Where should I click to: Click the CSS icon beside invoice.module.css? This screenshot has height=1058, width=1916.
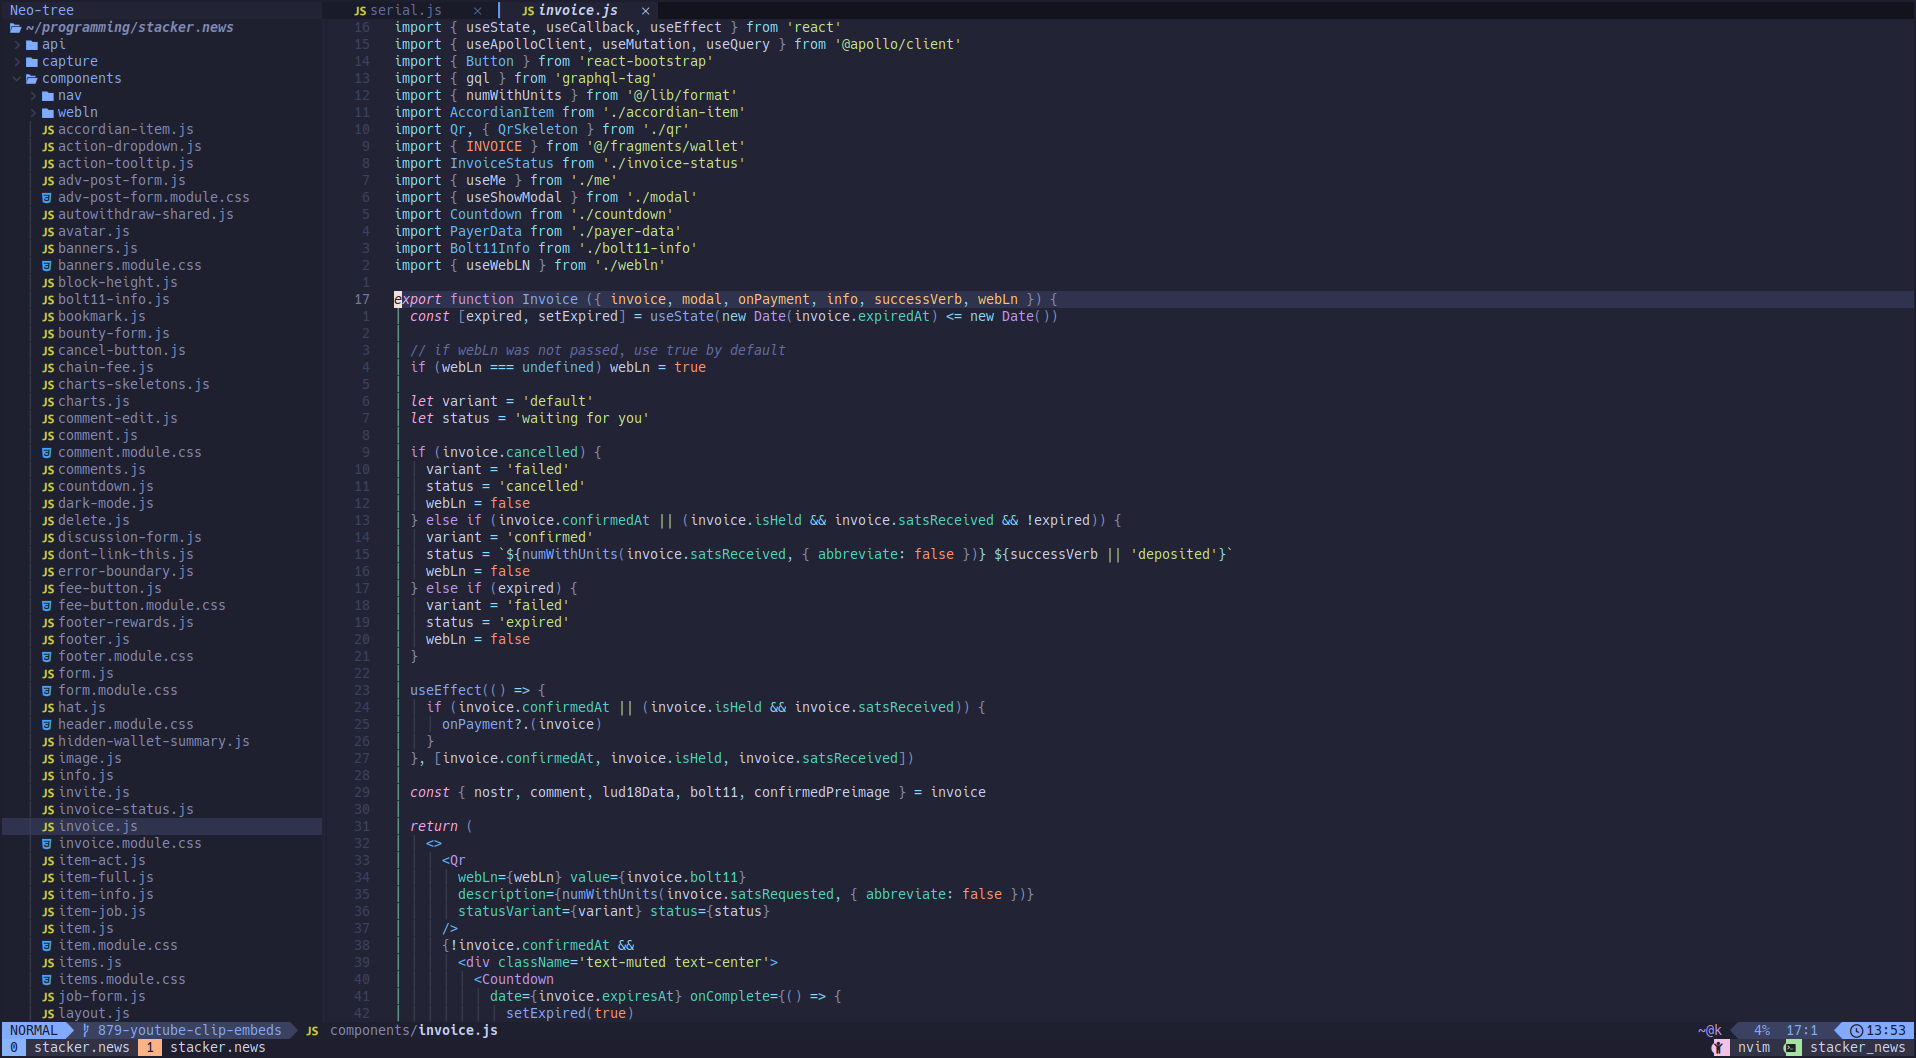click(x=47, y=844)
